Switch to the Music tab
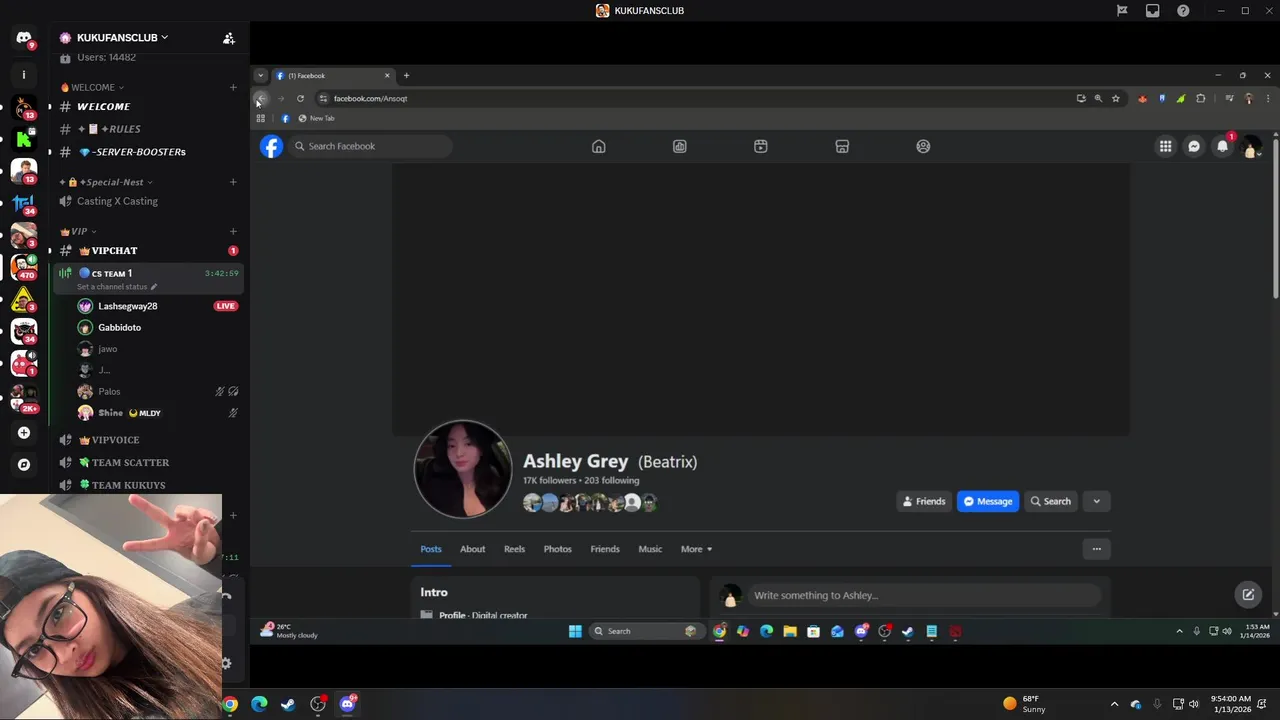The height and width of the screenshot is (720, 1280). (650, 549)
